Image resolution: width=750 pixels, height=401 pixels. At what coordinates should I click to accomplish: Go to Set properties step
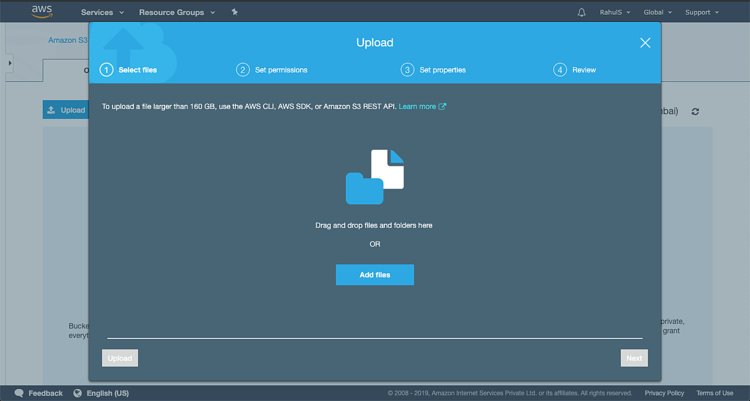point(433,70)
